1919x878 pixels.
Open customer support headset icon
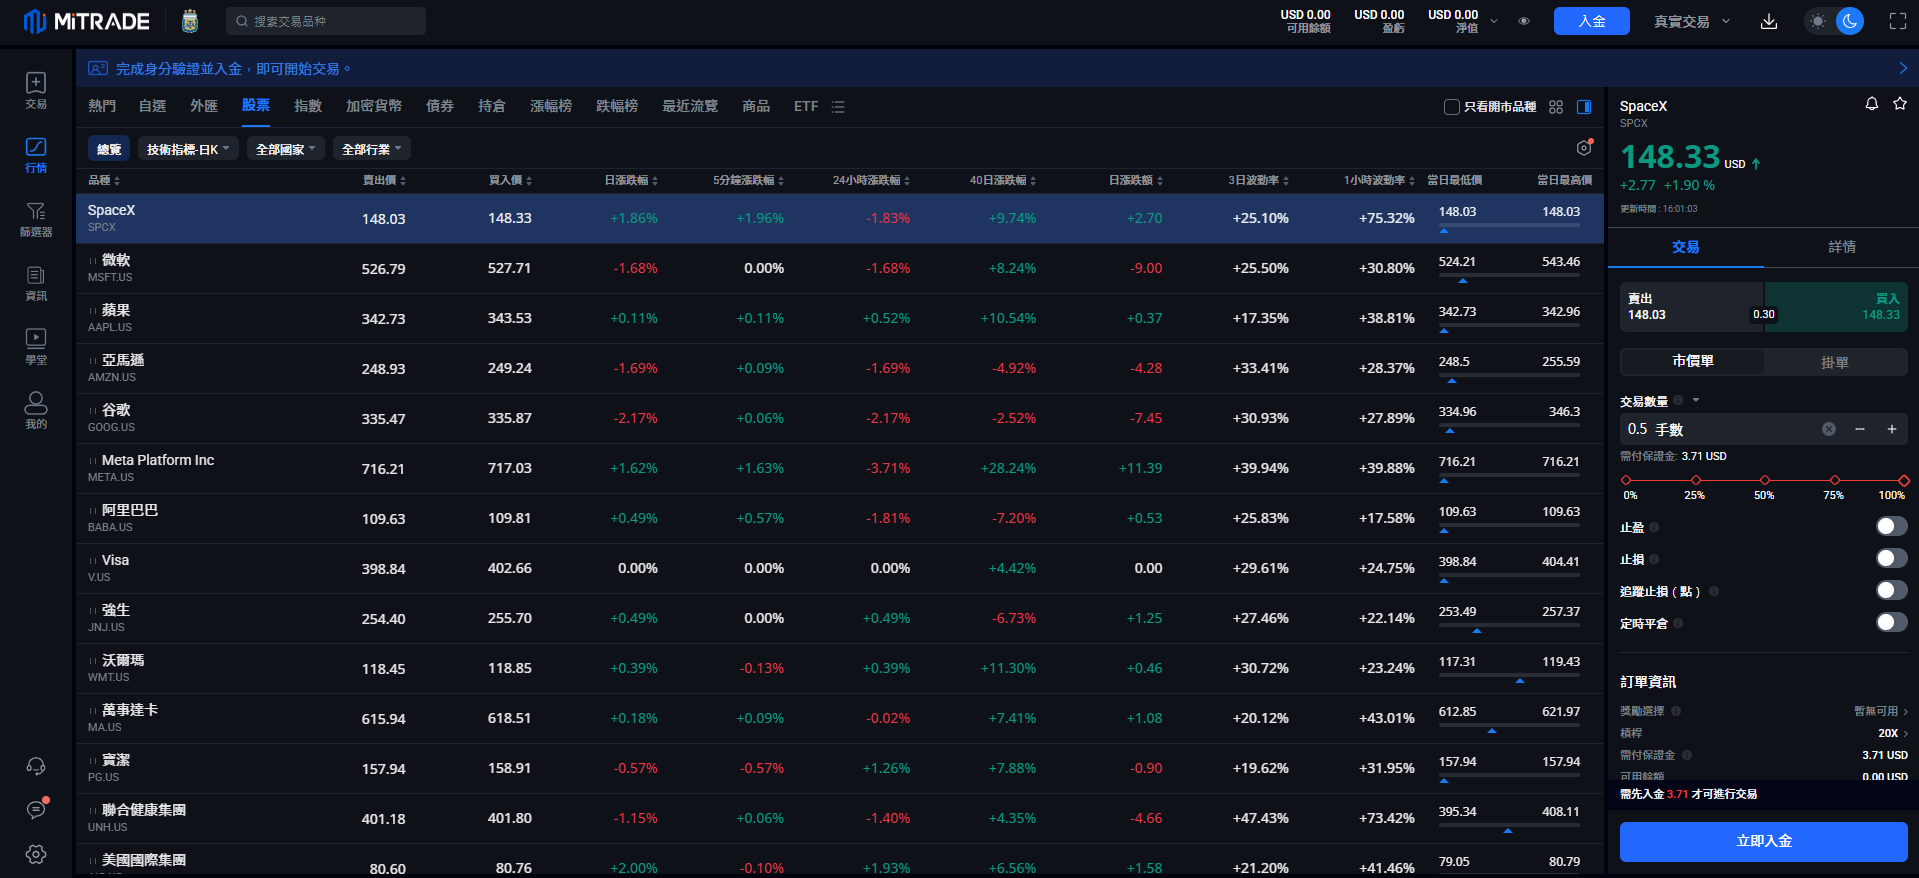pos(36,766)
